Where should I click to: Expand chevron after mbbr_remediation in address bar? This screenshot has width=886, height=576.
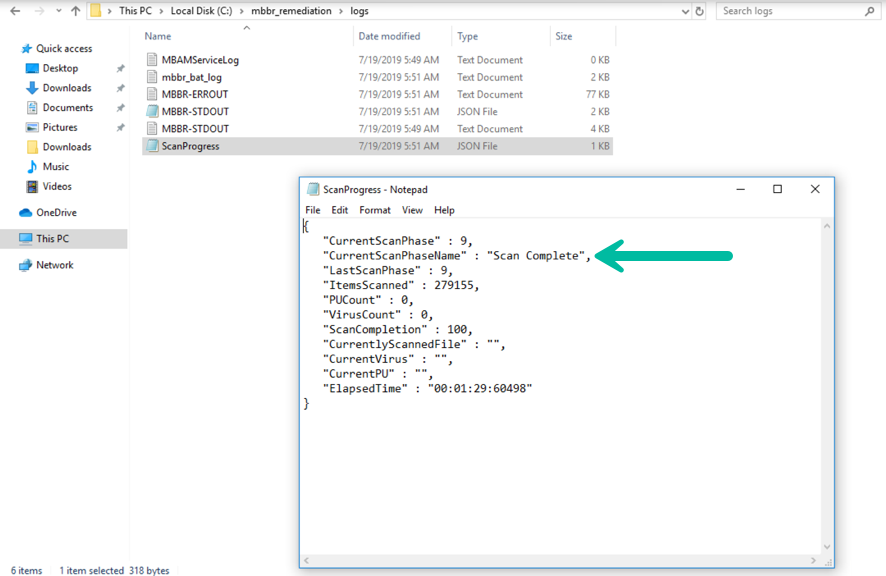341,11
